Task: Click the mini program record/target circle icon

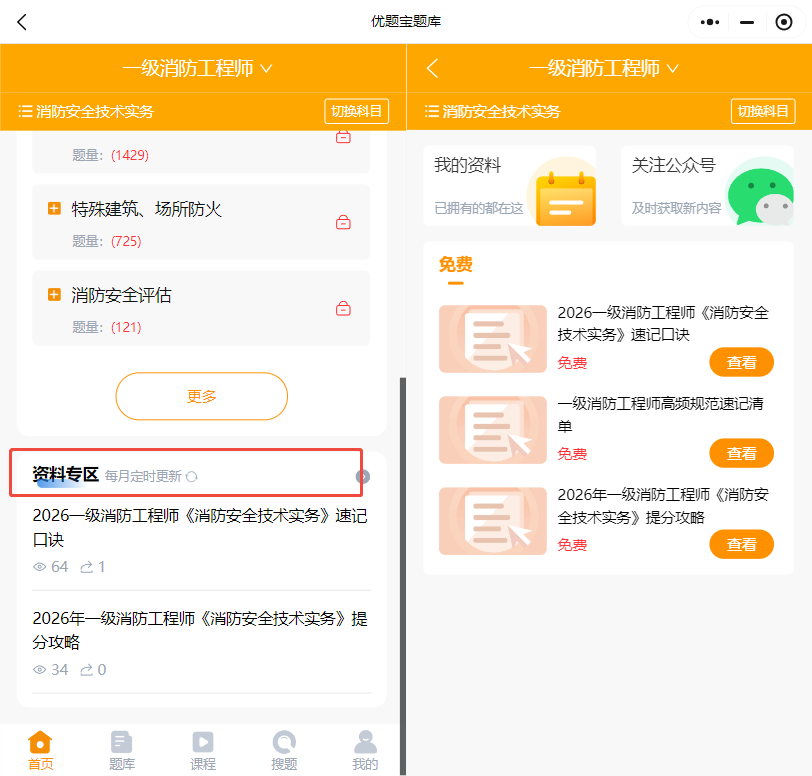Action: click(x=784, y=22)
